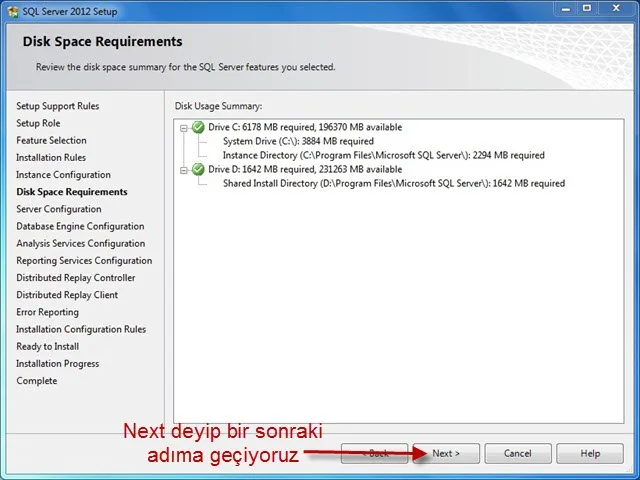Select the Distributed Replay Controller step

(x=76, y=278)
